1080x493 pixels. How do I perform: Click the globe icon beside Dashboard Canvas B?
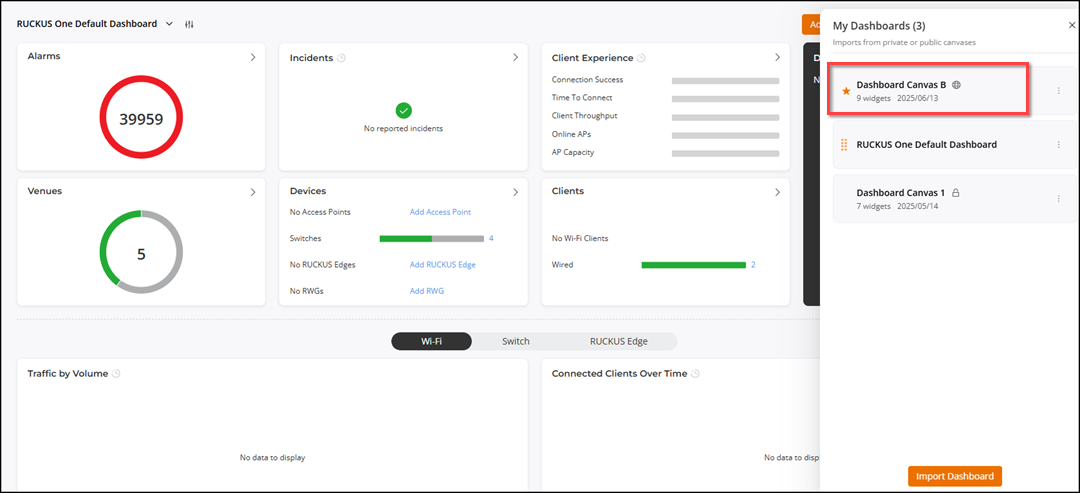[956, 85]
